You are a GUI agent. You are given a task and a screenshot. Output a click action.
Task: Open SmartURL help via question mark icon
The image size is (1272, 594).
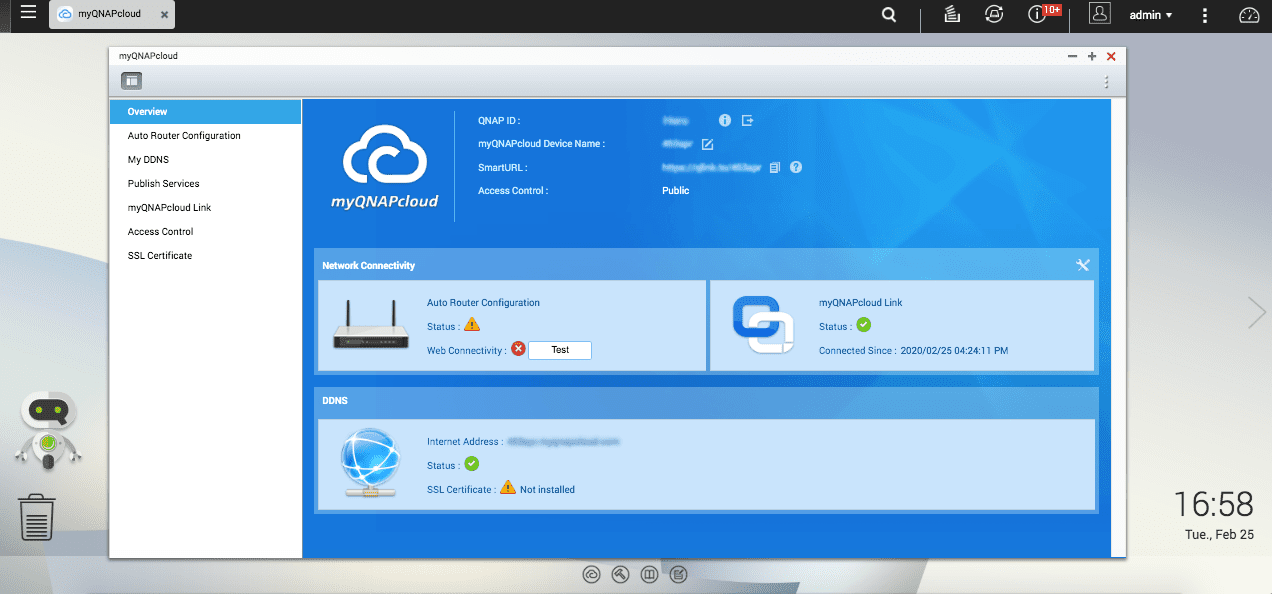795,167
